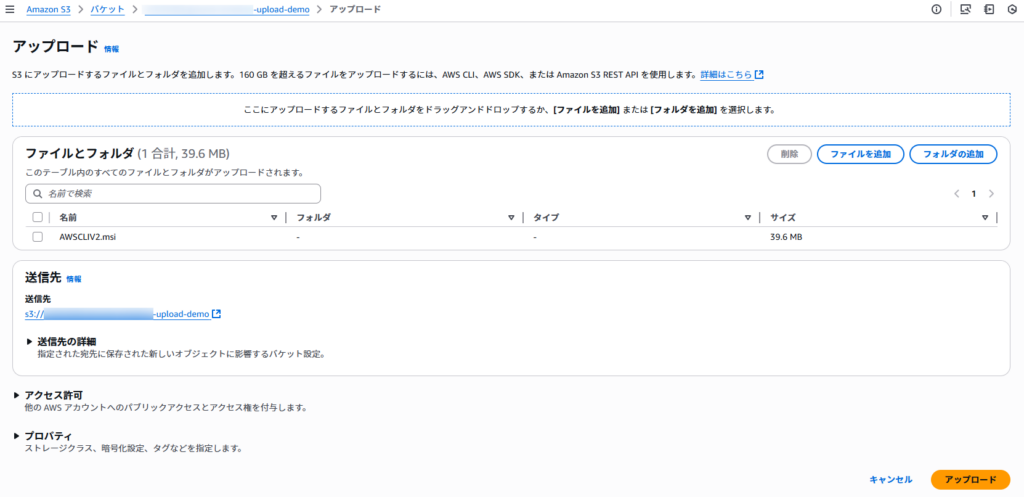1024x497 pixels.
Task: Go to next page of file table
Action: pos(991,193)
